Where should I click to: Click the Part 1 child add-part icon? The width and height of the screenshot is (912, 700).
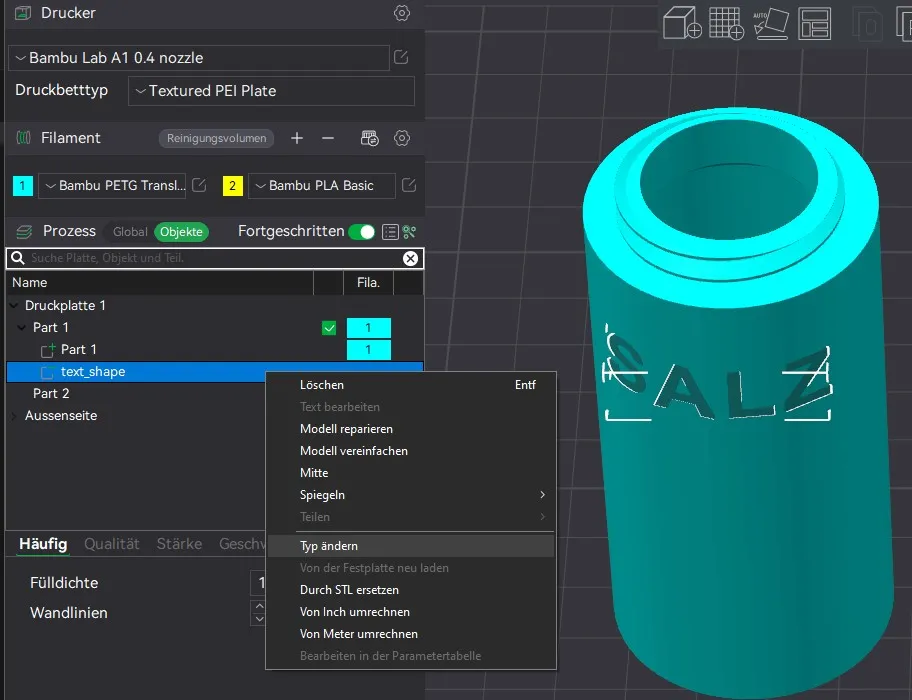[x=48, y=349]
